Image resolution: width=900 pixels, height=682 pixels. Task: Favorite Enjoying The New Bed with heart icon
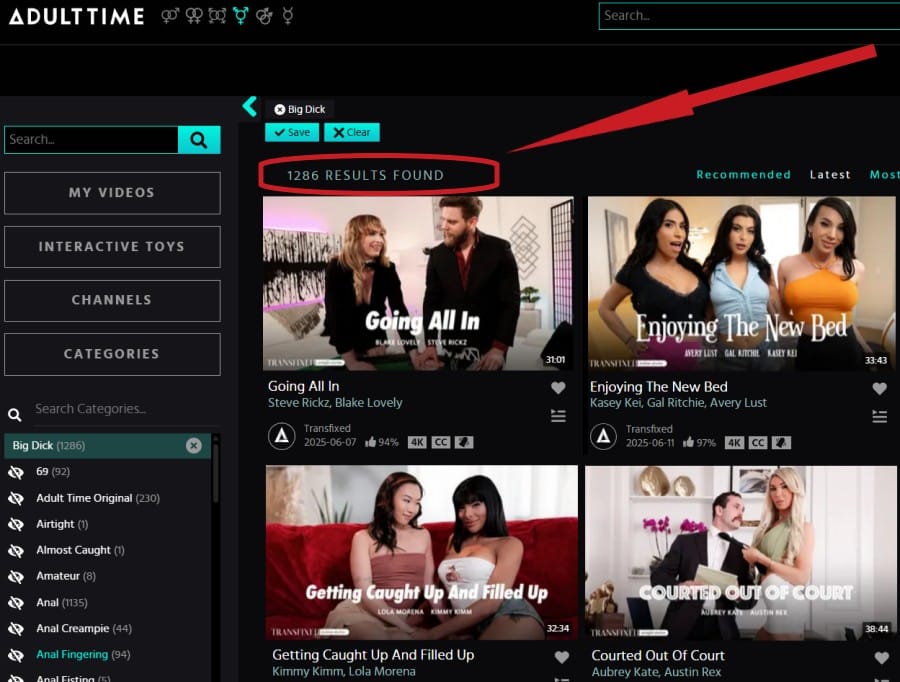(x=879, y=388)
